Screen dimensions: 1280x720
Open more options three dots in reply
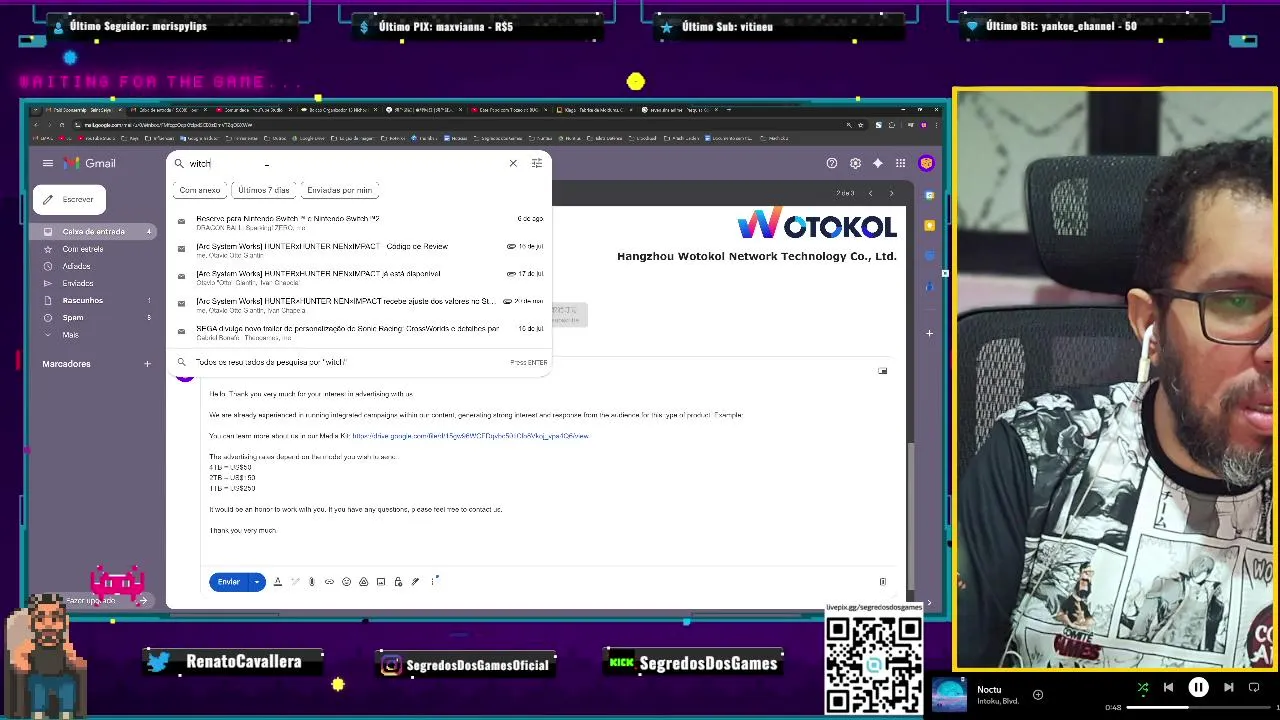[x=433, y=582]
